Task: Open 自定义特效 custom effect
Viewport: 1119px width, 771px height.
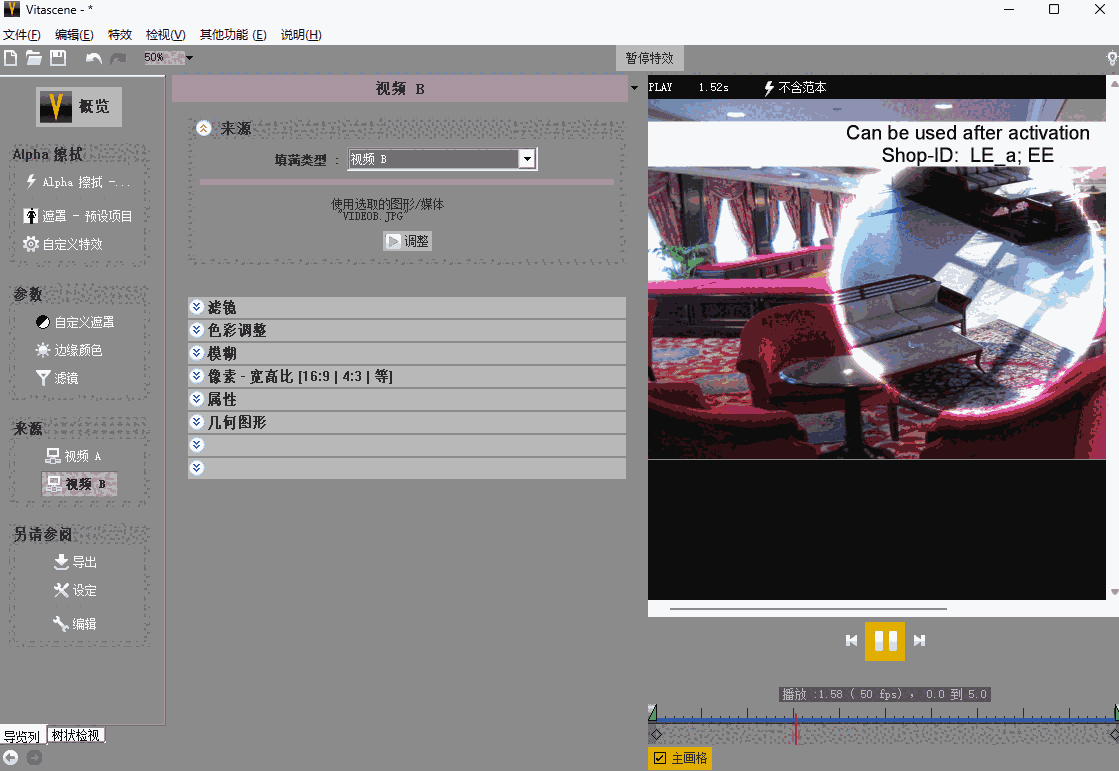Action: click(x=63, y=244)
